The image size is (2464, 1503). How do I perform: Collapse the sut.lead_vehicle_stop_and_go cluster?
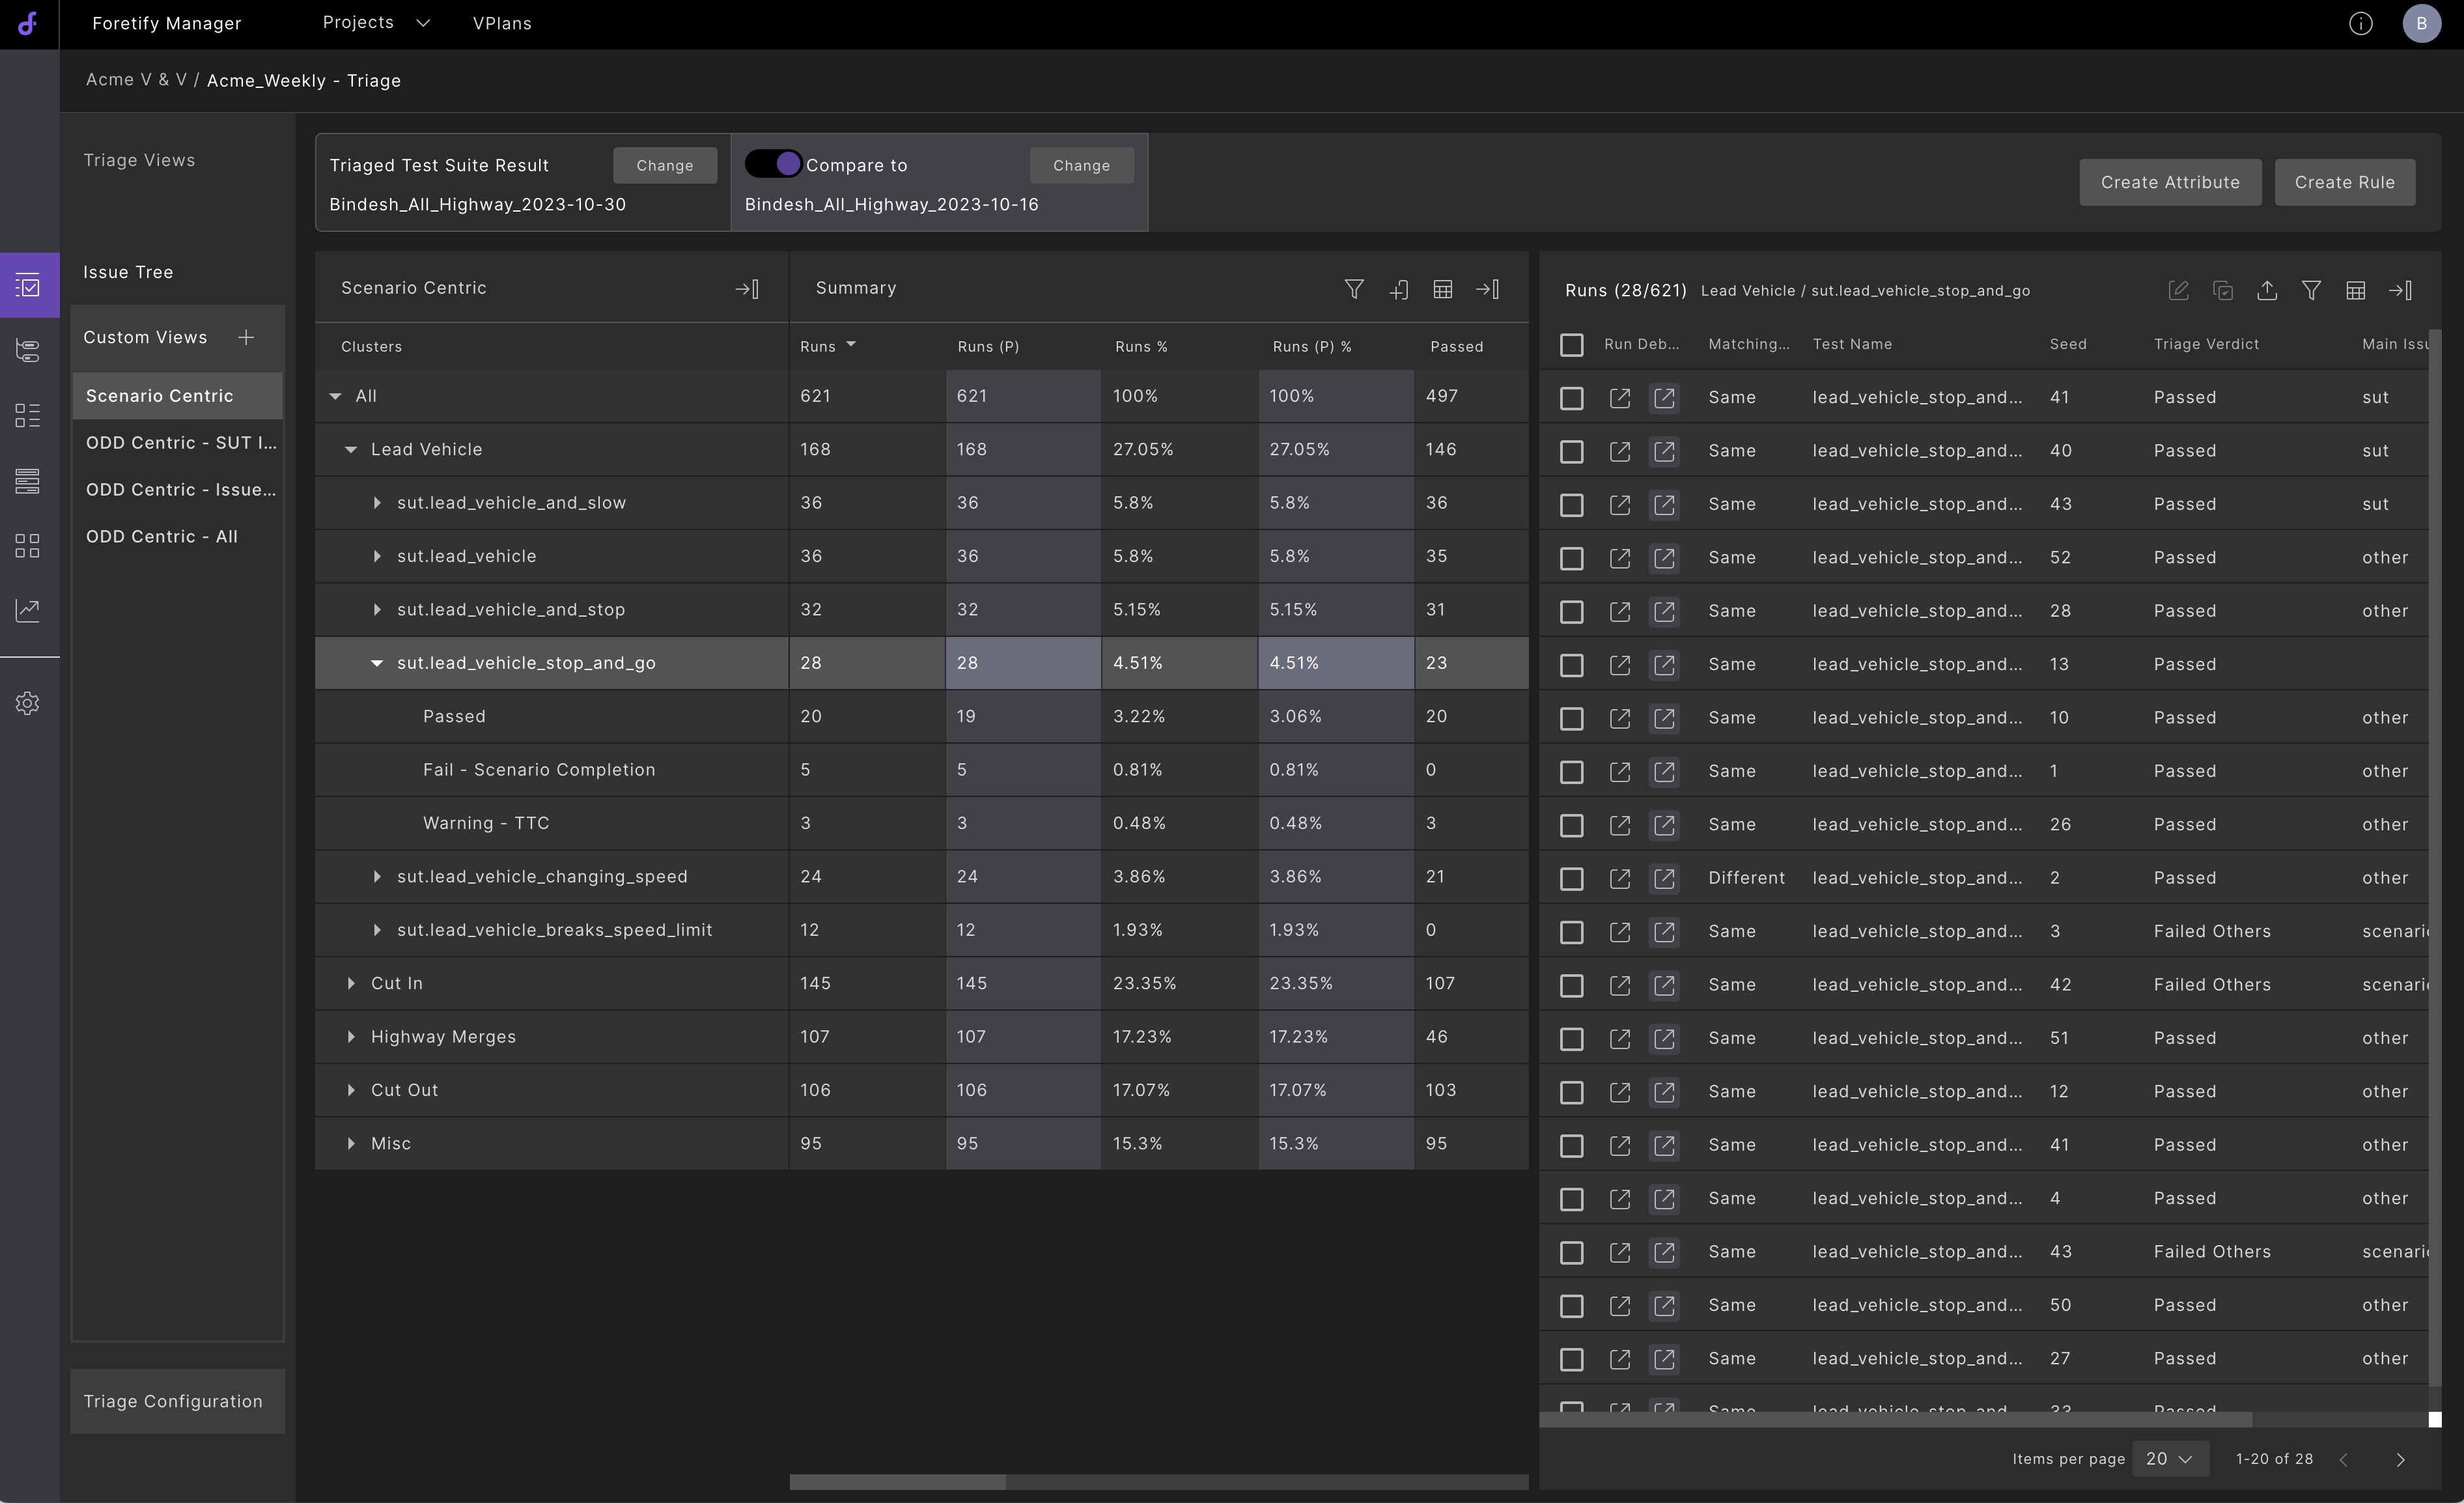(377, 663)
